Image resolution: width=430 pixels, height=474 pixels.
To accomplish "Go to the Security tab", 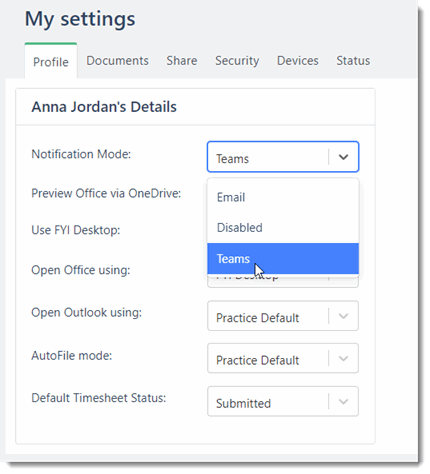I will click(237, 61).
